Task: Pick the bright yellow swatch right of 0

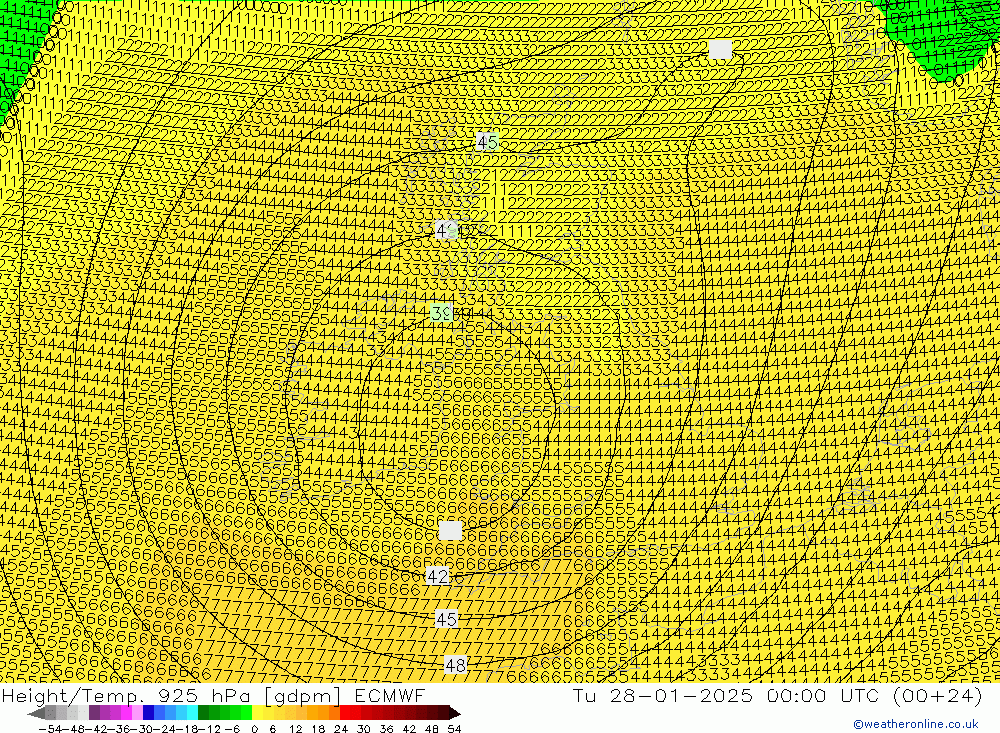Action: coord(258,713)
